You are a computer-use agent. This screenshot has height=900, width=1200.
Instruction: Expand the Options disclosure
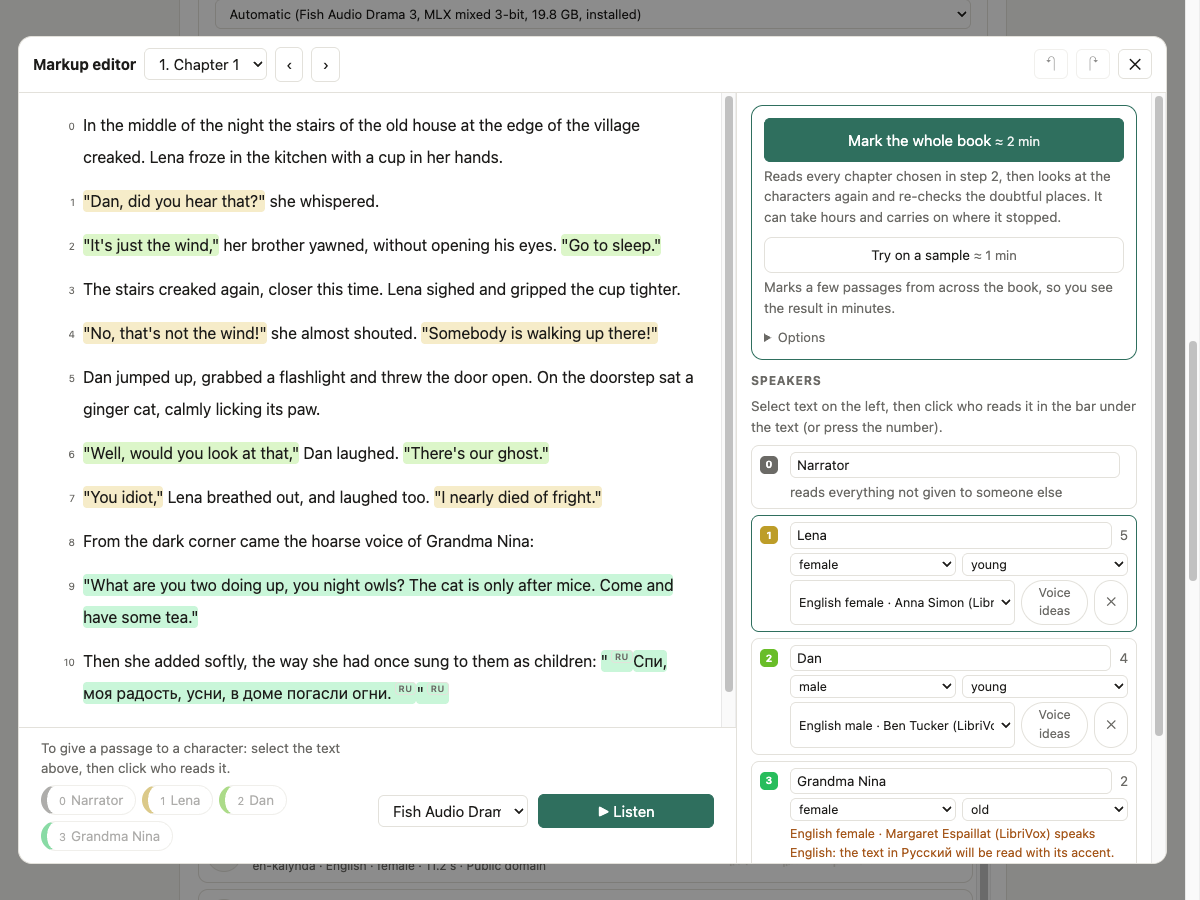pos(795,338)
